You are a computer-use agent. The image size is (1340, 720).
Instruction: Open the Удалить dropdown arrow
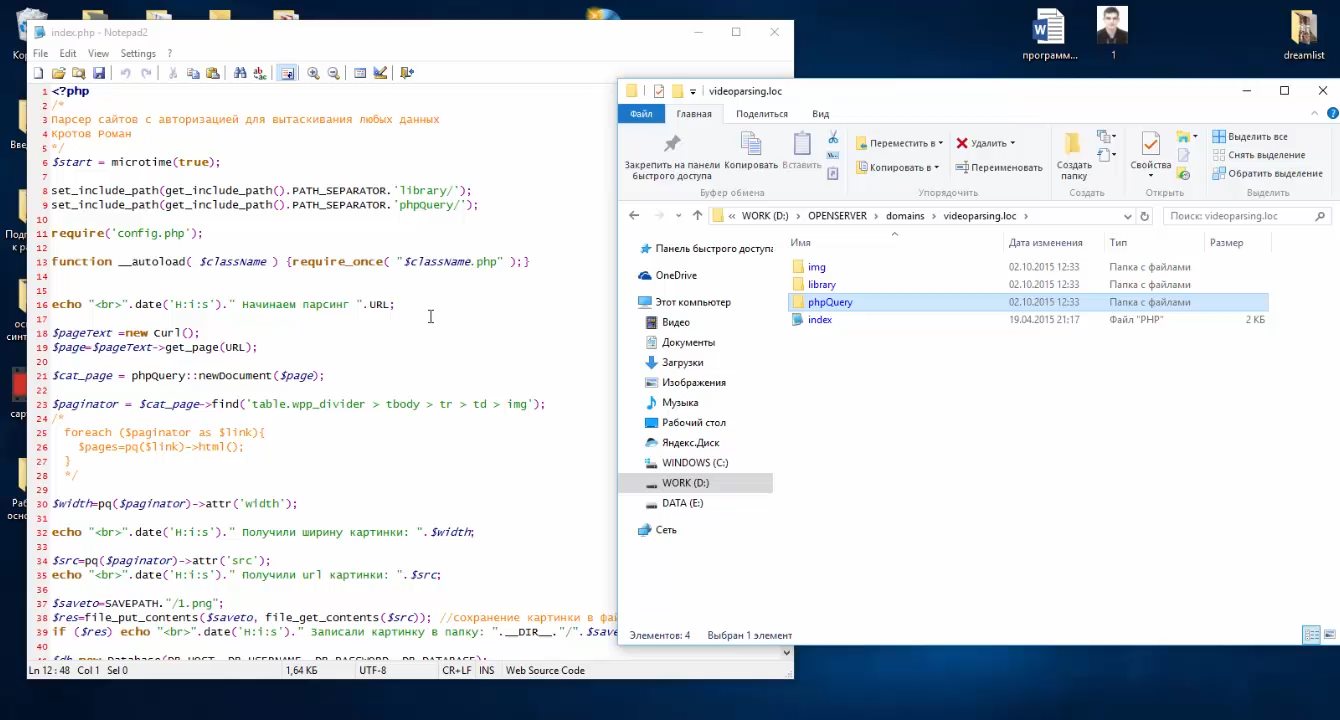1012,143
